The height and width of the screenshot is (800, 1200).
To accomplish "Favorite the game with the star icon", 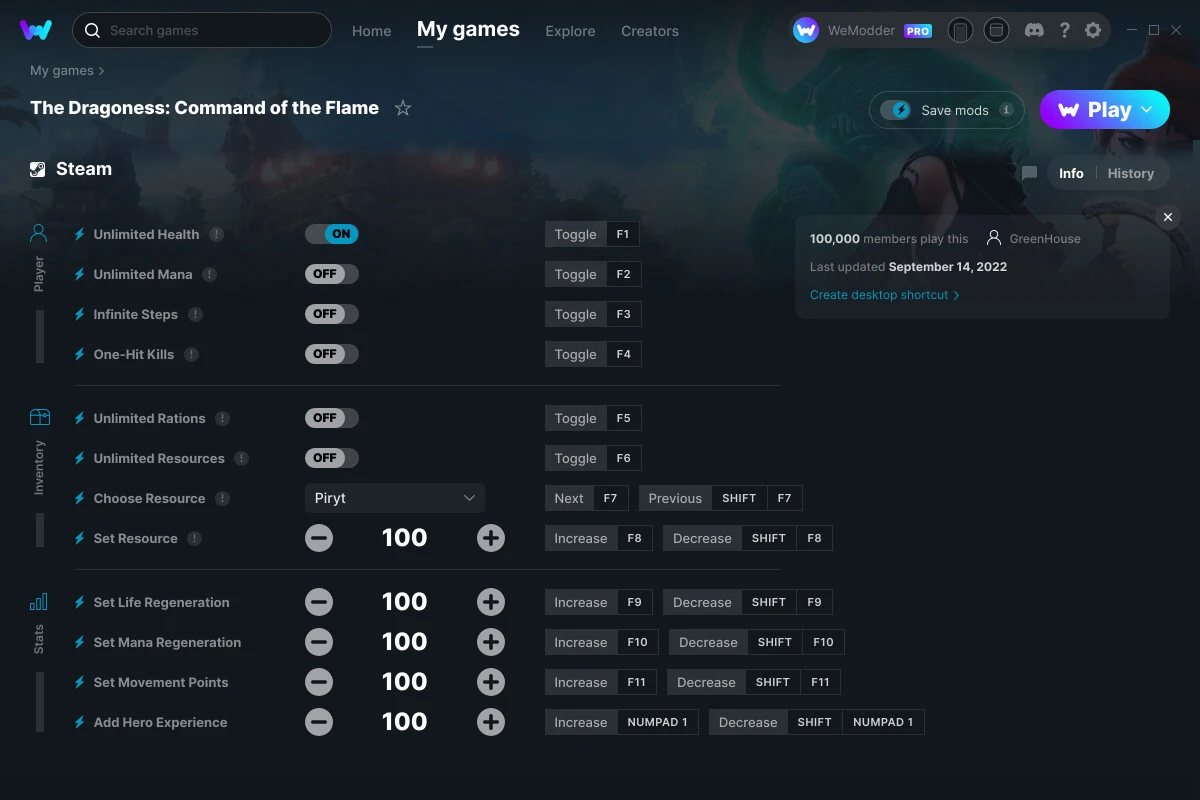I will [x=403, y=108].
